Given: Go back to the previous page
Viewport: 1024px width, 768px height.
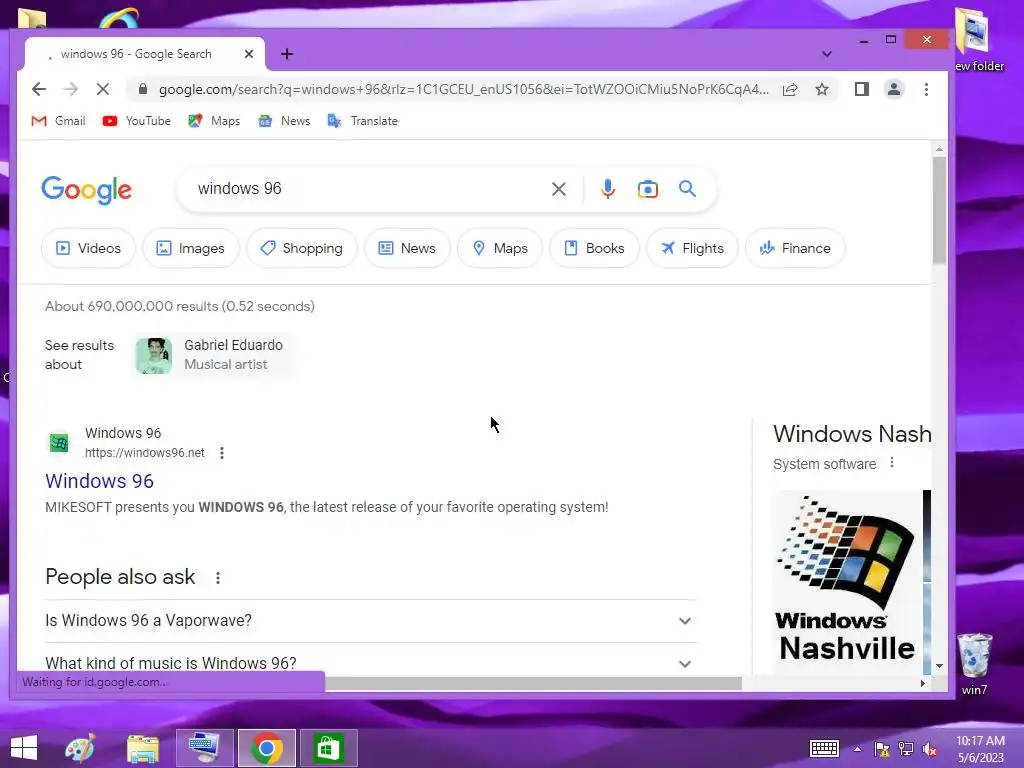Looking at the screenshot, I should [39, 89].
